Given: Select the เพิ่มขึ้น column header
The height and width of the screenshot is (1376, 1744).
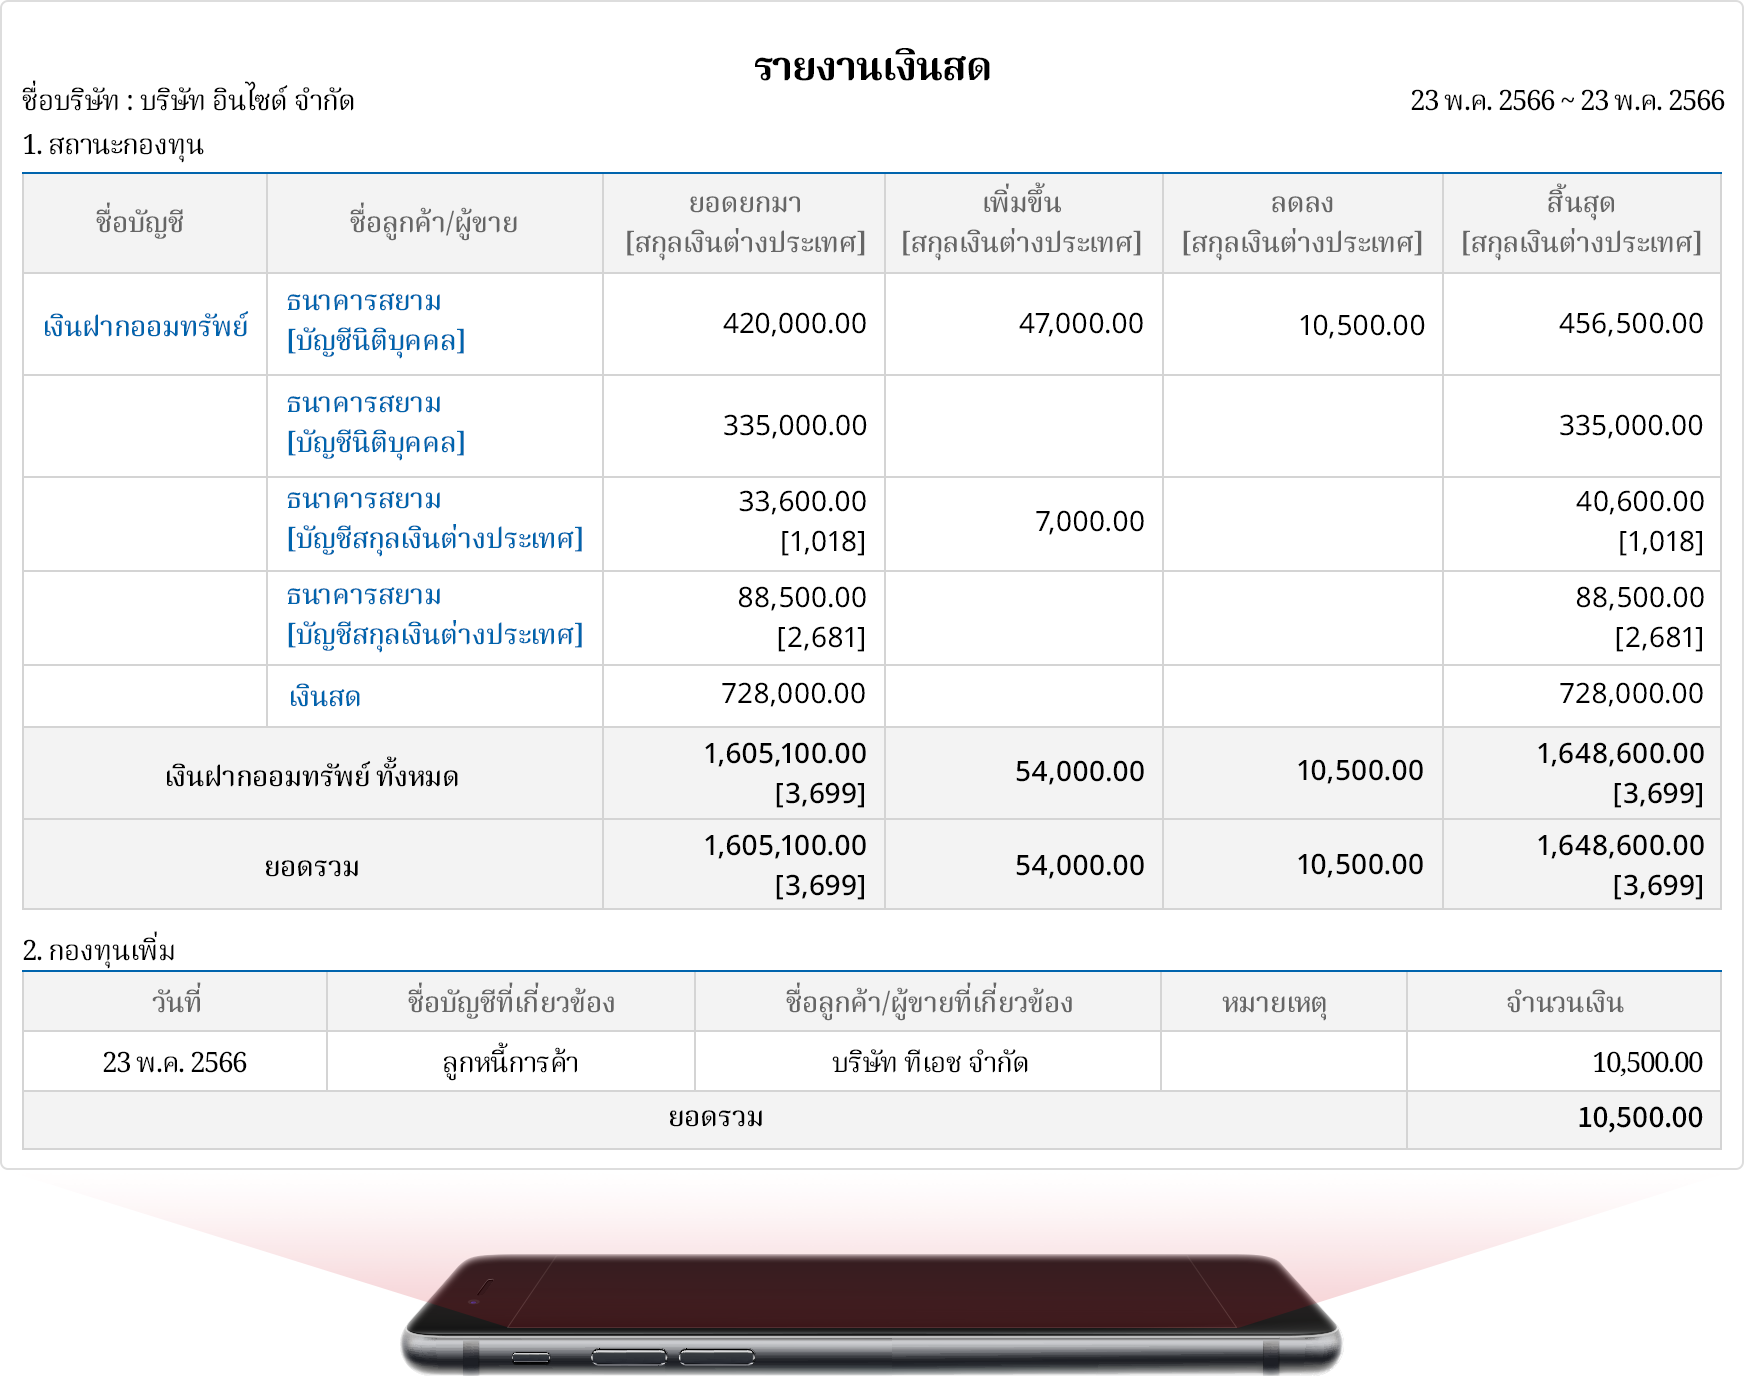Looking at the screenshot, I should (1021, 222).
